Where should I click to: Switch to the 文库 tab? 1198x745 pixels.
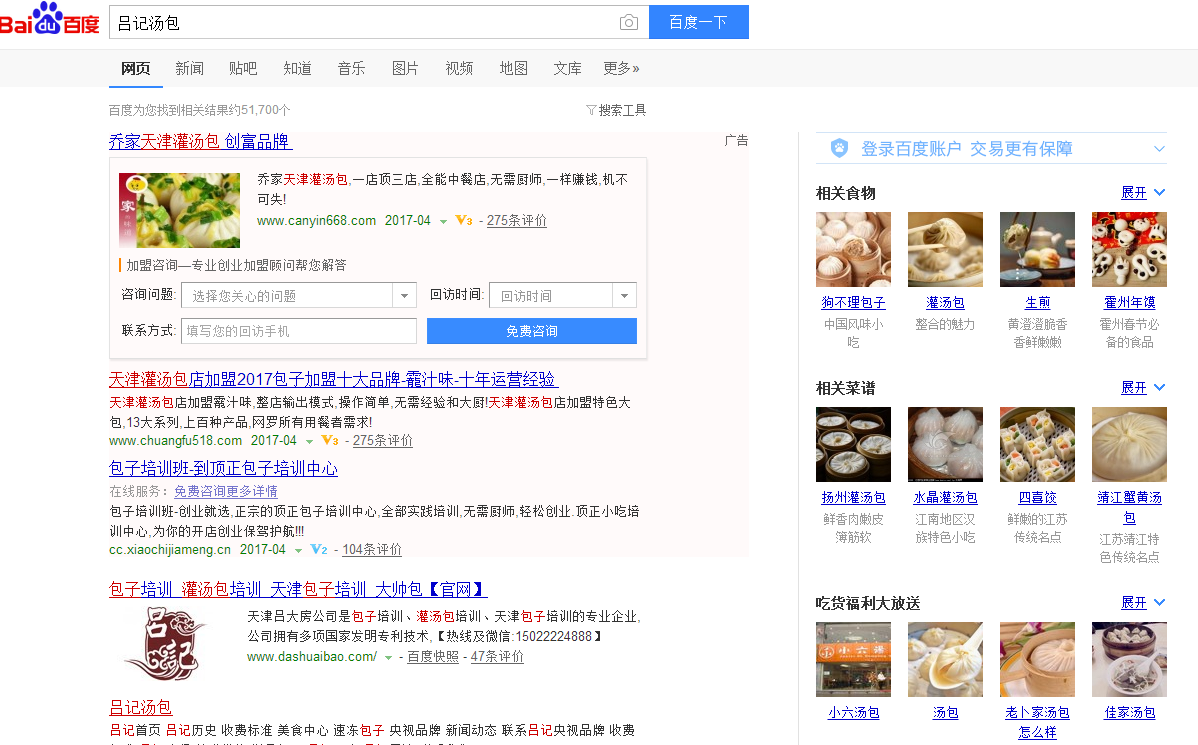pyautogui.click(x=567, y=68)
